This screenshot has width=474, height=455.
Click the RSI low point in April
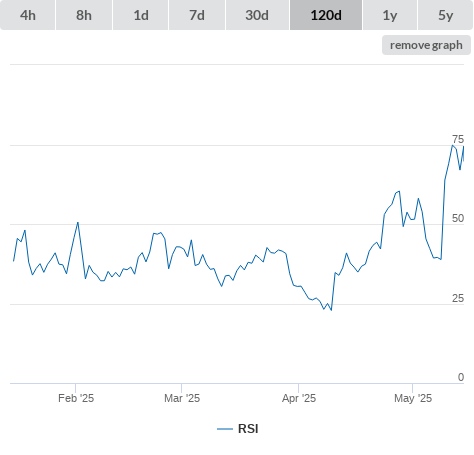tap(331, 310)
